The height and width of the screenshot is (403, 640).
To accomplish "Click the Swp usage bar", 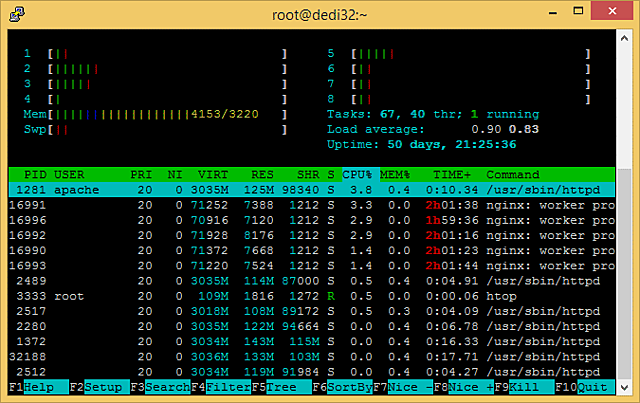I will coord(156,129).
